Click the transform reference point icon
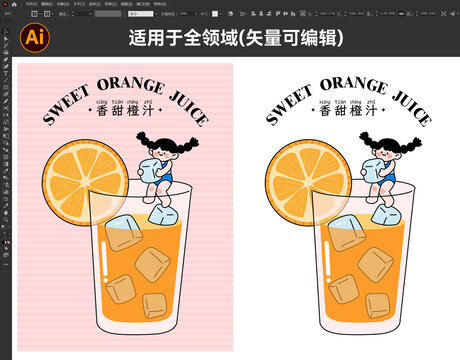460x360 pixels. (303, 14)
